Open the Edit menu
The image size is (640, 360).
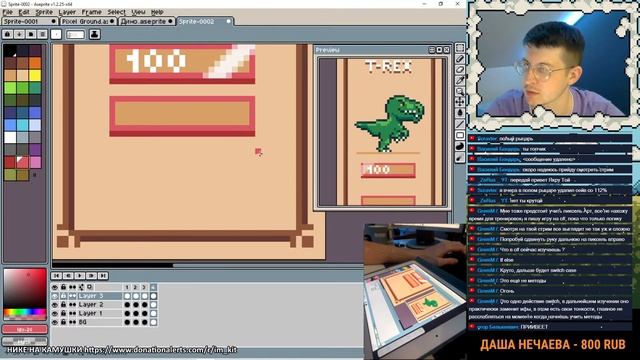pos(24,12)
